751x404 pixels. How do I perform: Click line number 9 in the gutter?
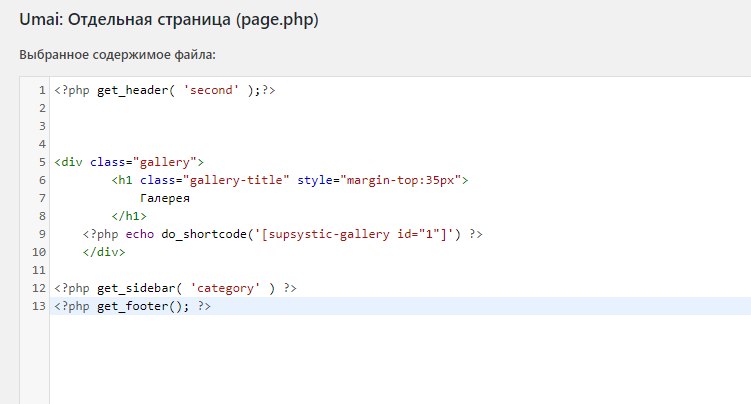pos(42,234)
